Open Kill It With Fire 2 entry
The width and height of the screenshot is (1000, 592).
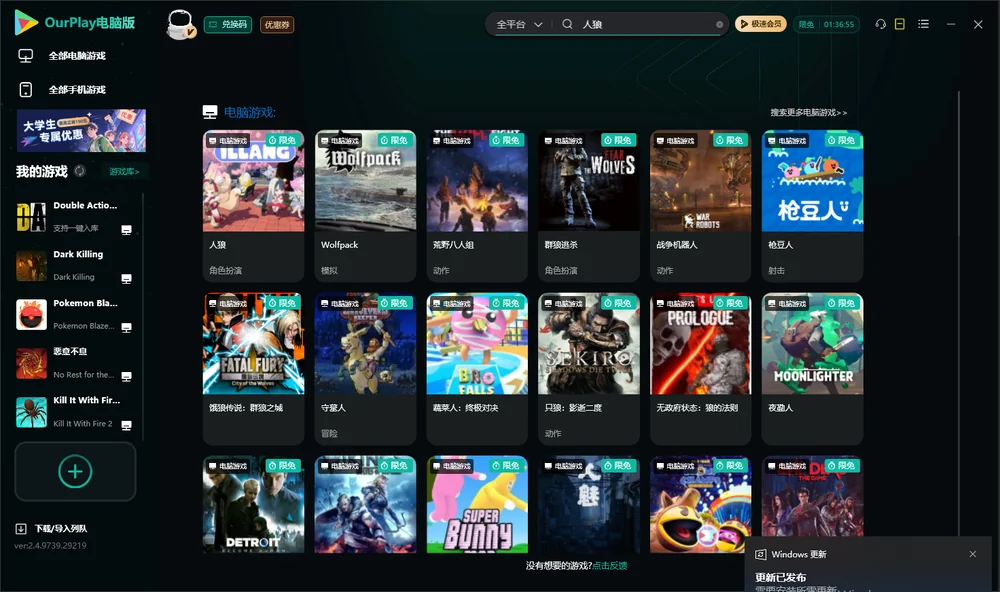click(x=75, y=412)
